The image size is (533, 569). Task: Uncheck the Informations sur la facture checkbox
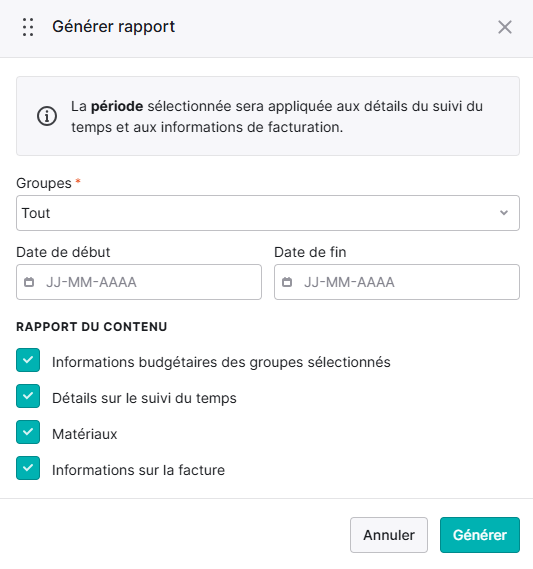point(28,468)
